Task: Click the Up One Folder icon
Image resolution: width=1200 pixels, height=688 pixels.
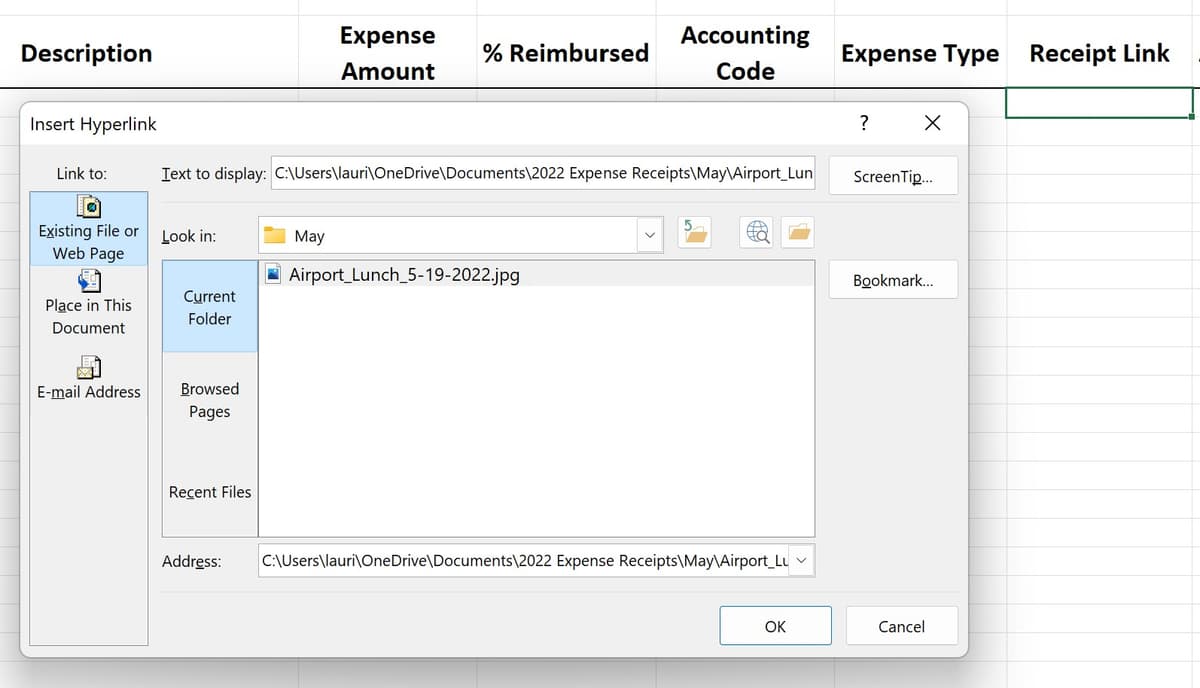Action: tap(696, 233)
